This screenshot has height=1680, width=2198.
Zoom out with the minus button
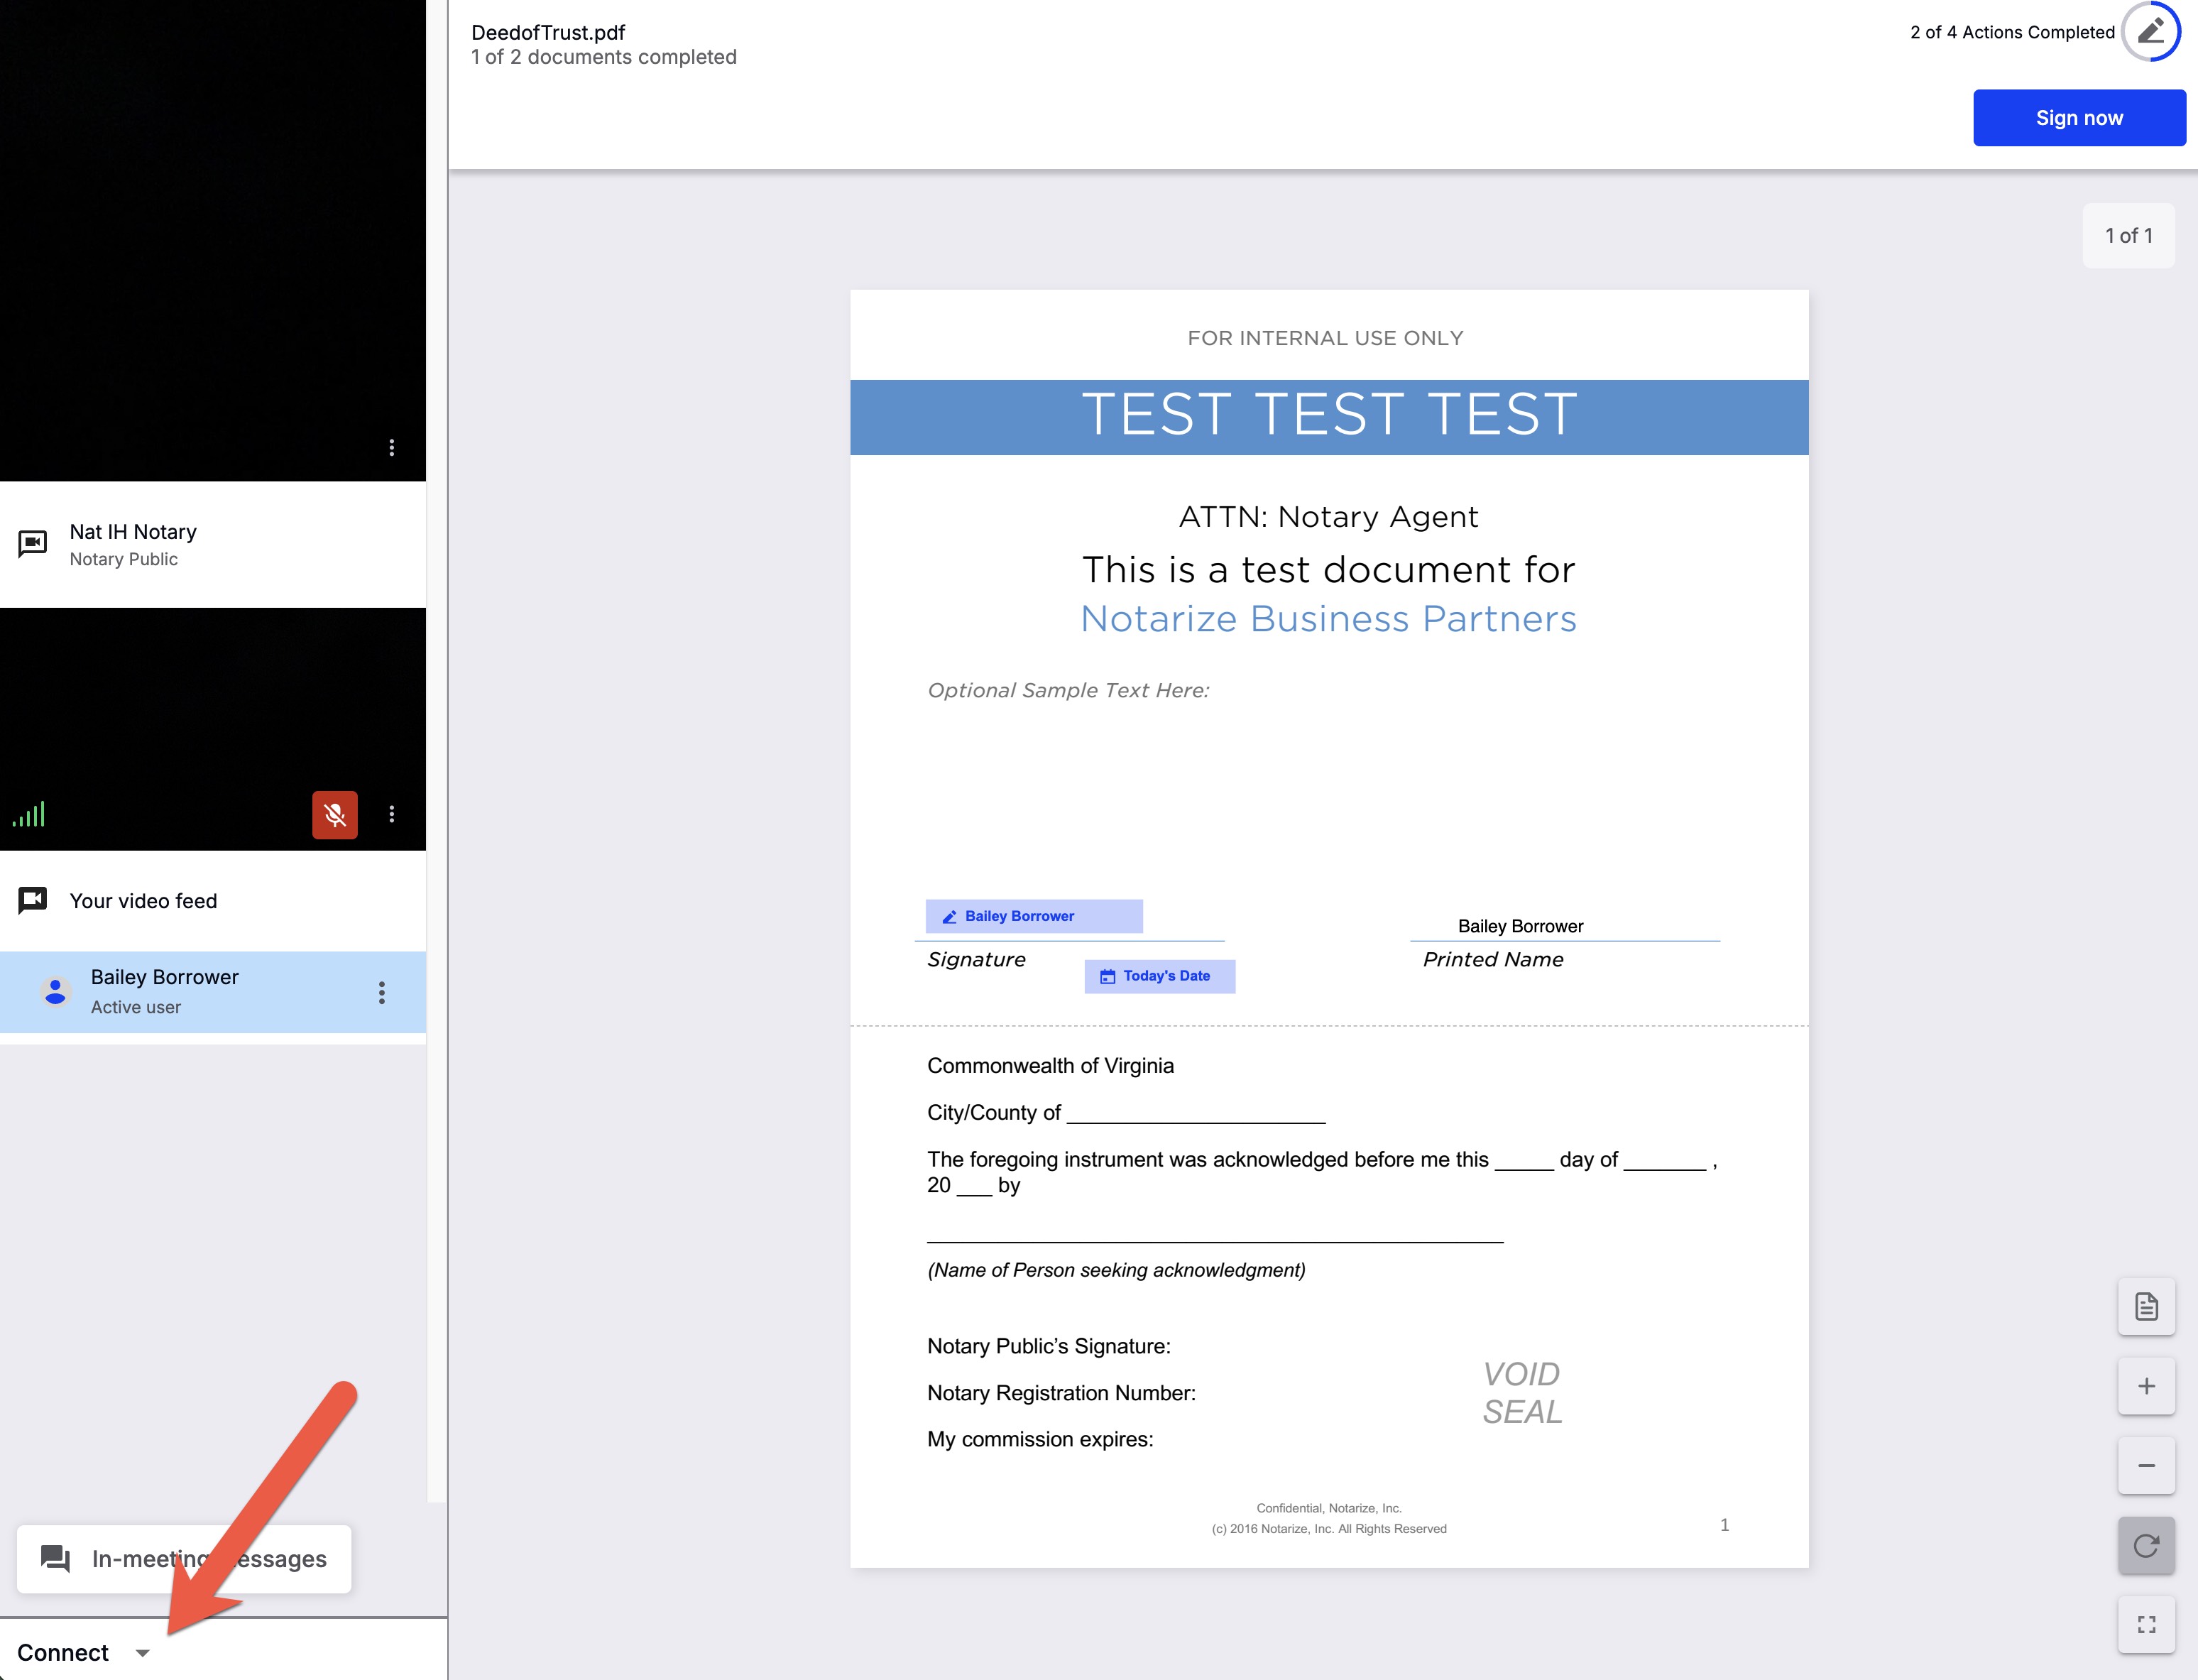(x=2146, y=1466)
